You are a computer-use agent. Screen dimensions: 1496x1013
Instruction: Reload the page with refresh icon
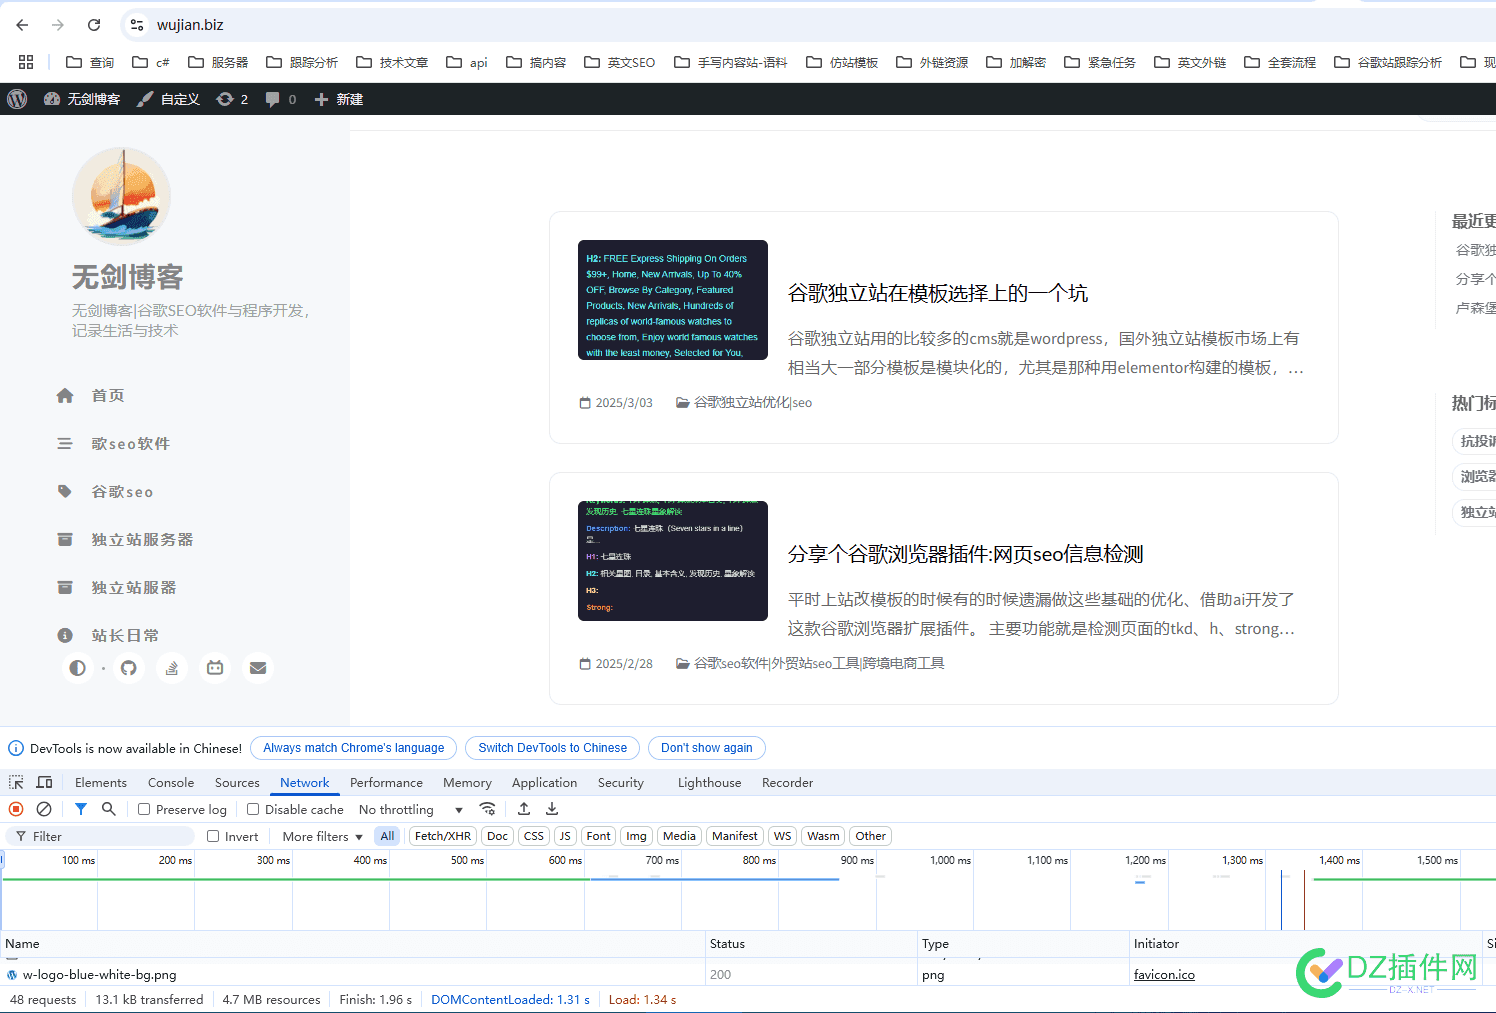click(x=94, y=25)
